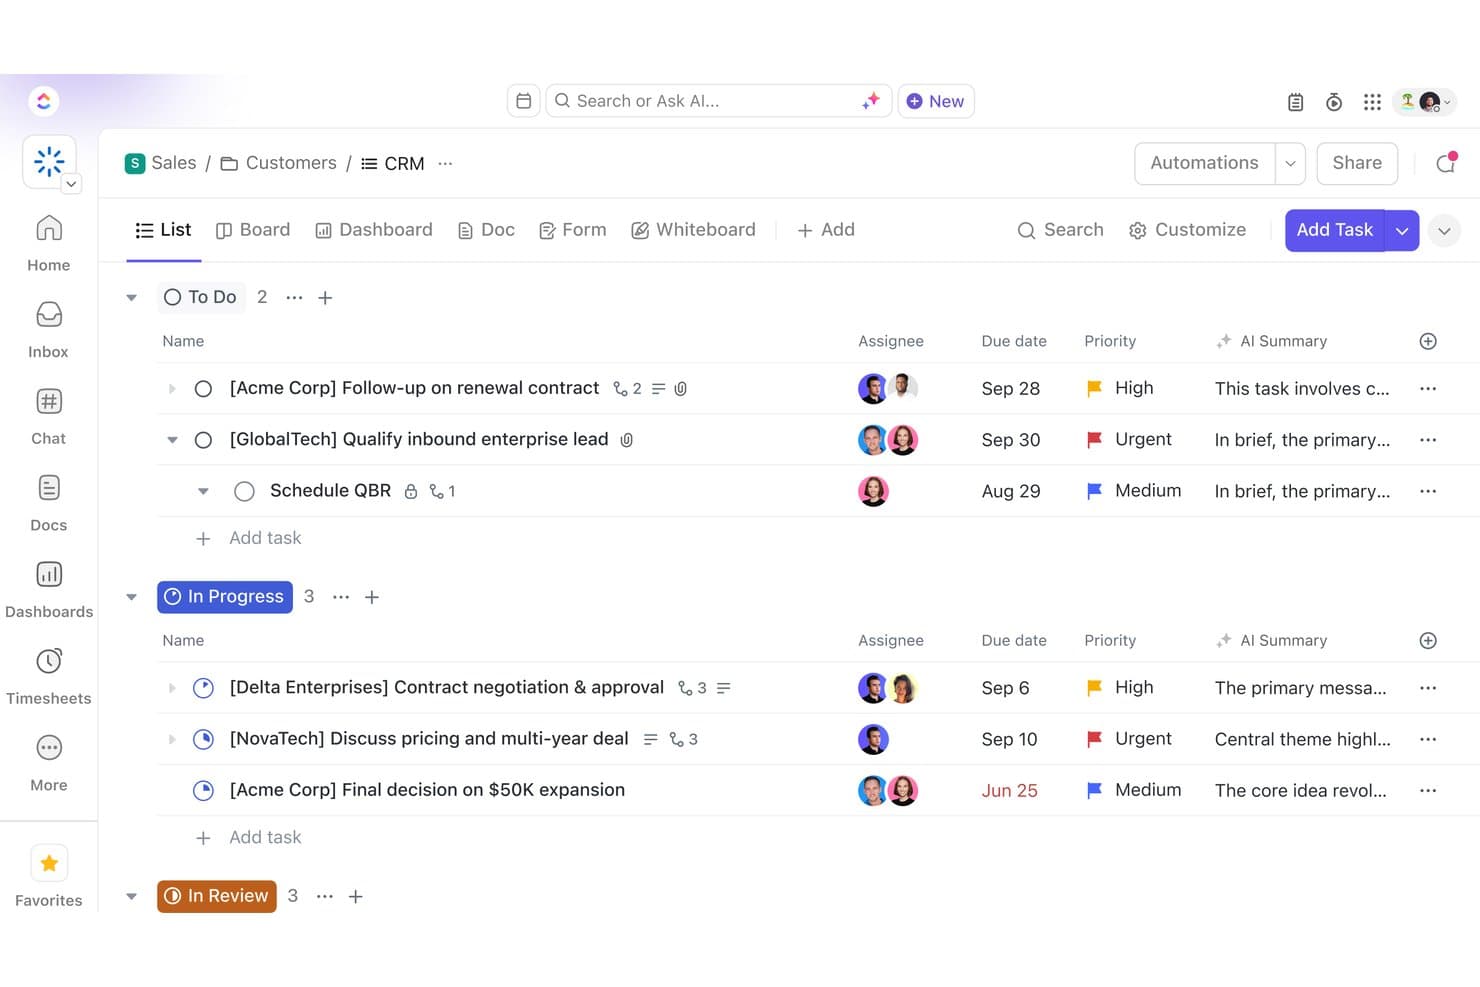Click the New button
The height and width of the screenshot is (987, 1480).
coord(936,101)
